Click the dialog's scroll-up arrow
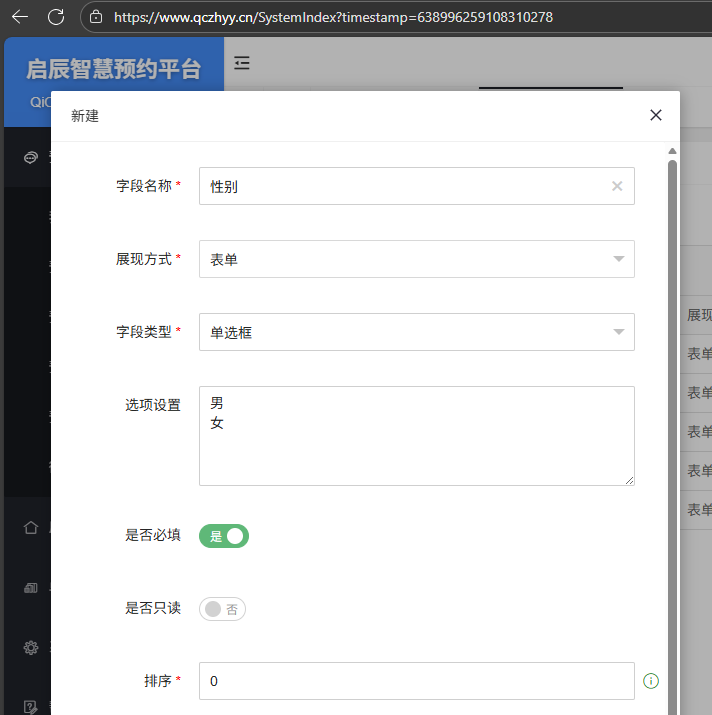 click(672, 151)
